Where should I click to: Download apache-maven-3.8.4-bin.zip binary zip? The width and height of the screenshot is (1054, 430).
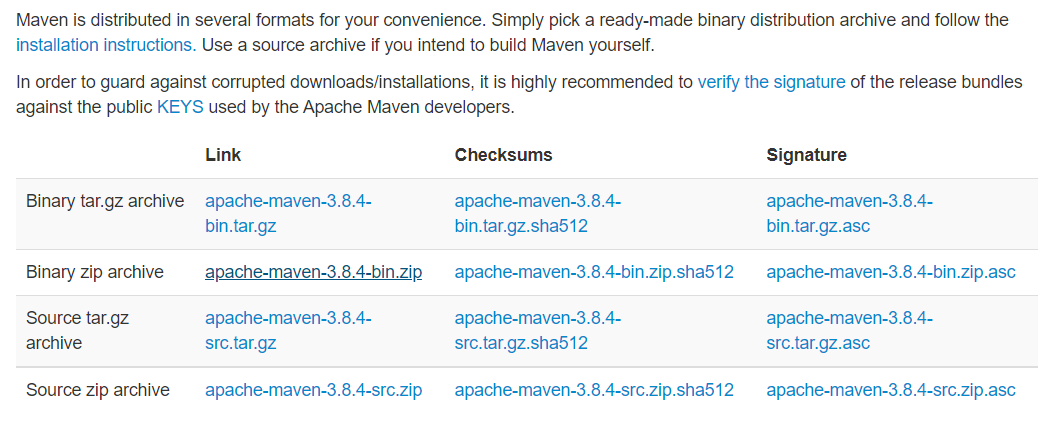tap(314, 272)
